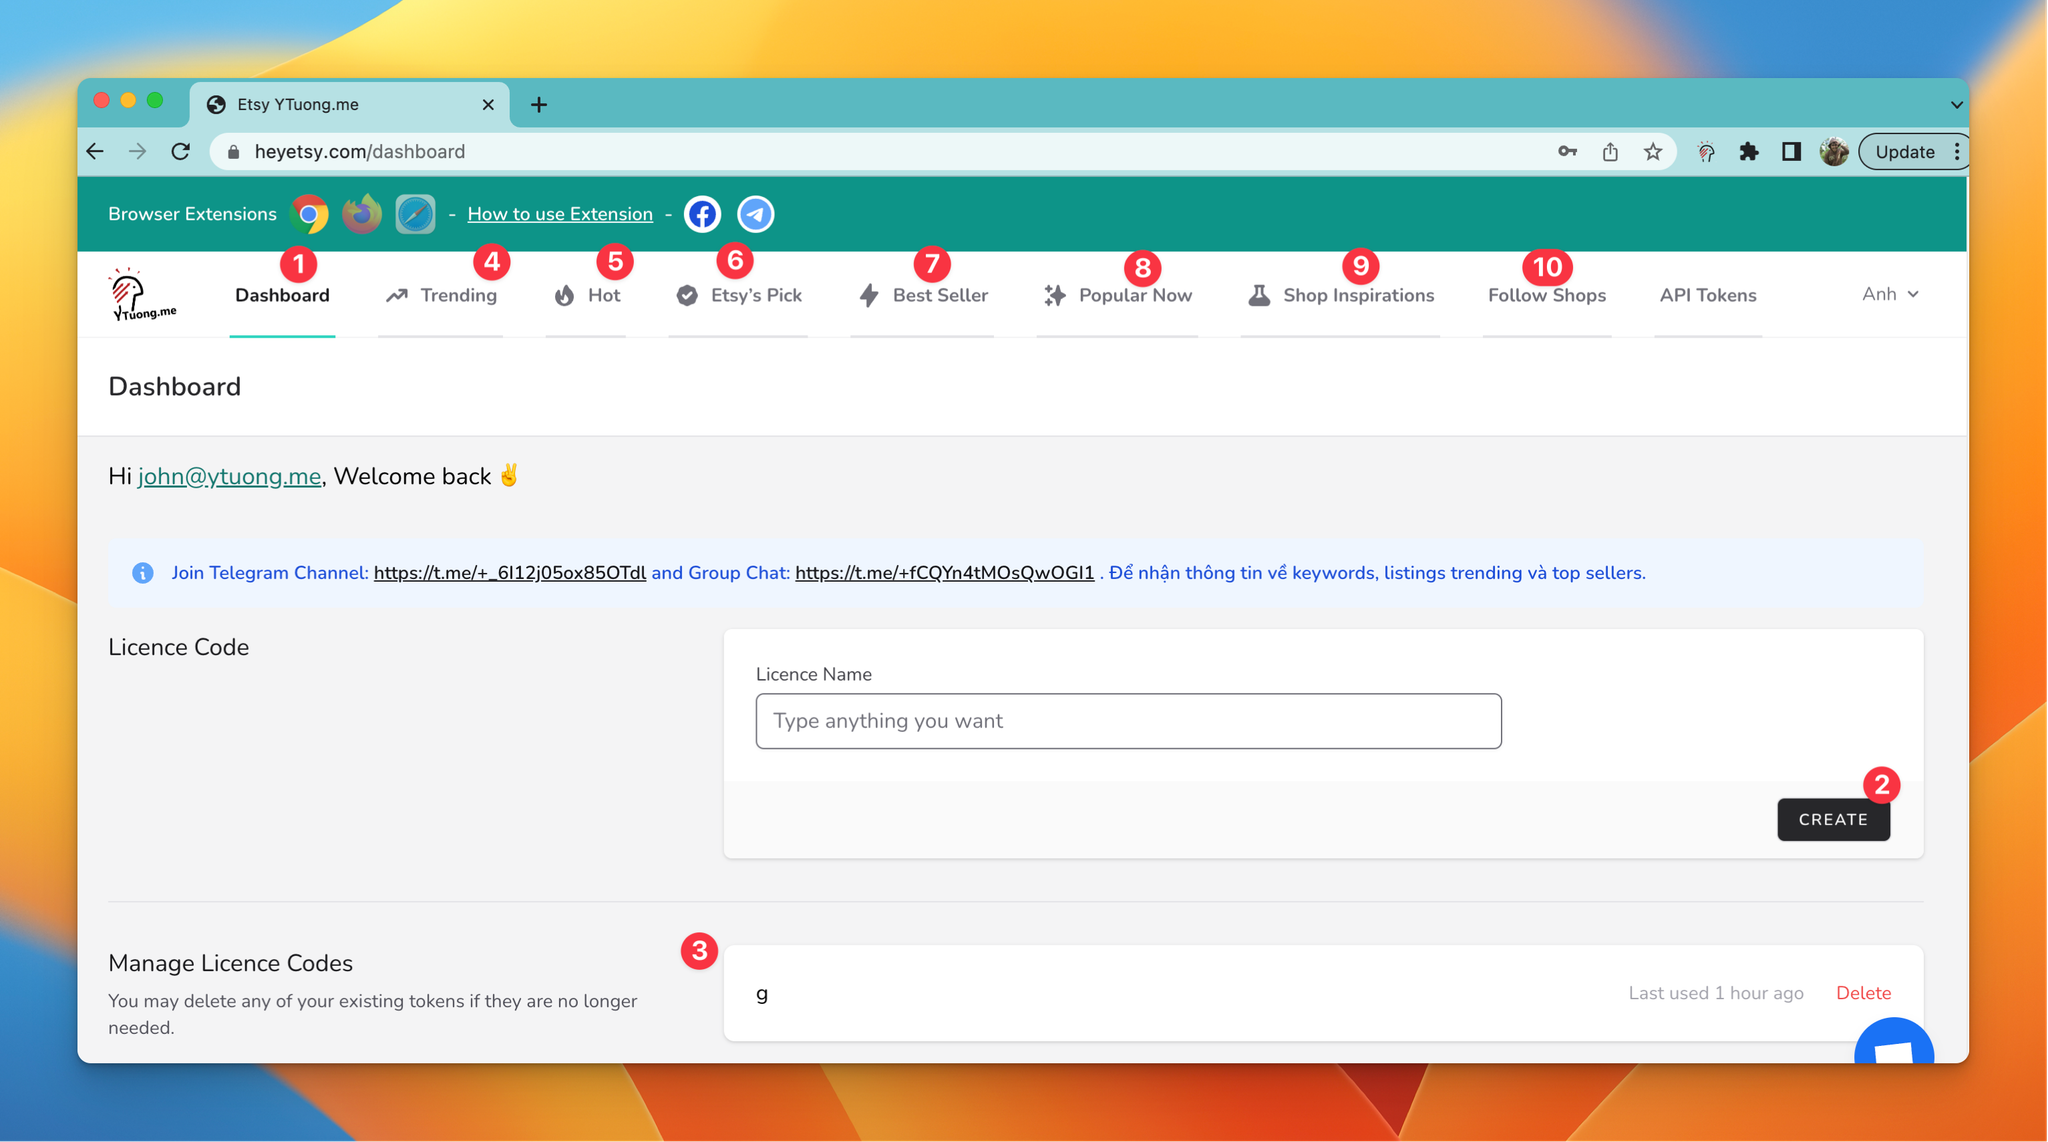
Task: Open the saved passwords key icon
Action: (x=1567, y=151)
